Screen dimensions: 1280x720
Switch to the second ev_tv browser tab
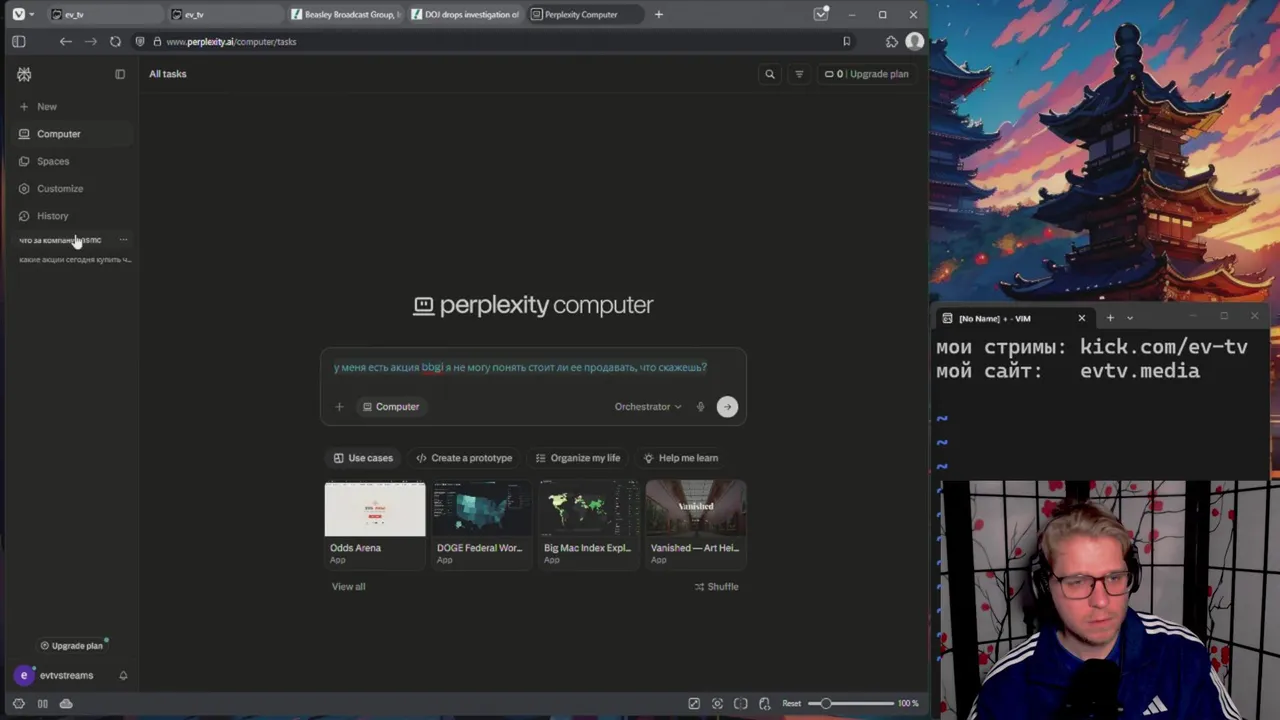click(x=225, y=14)
